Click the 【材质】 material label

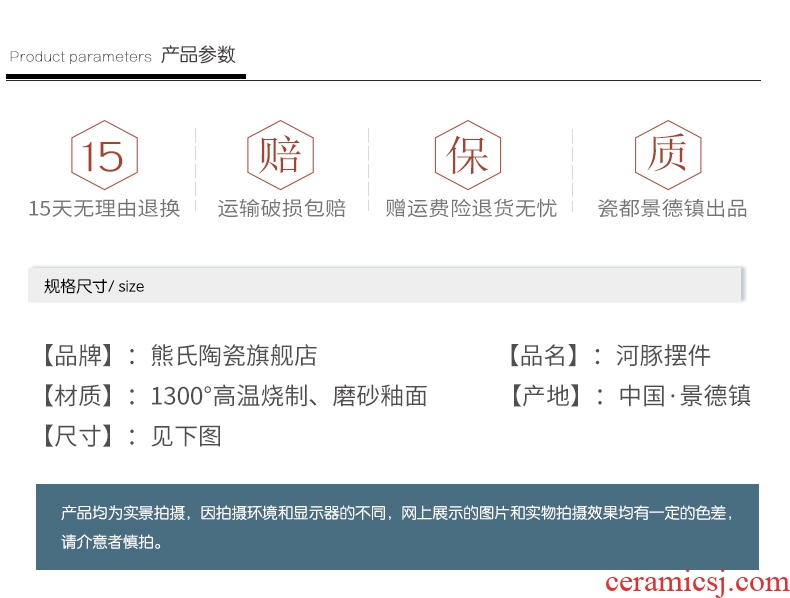77,396
